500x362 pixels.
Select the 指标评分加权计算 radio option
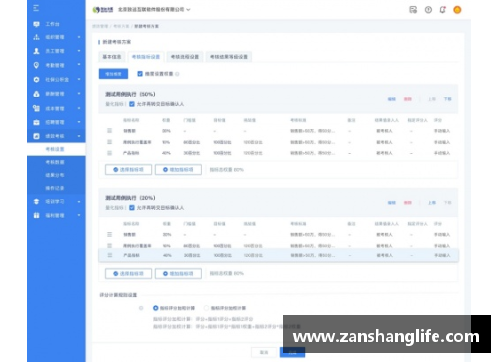(206, 308)
